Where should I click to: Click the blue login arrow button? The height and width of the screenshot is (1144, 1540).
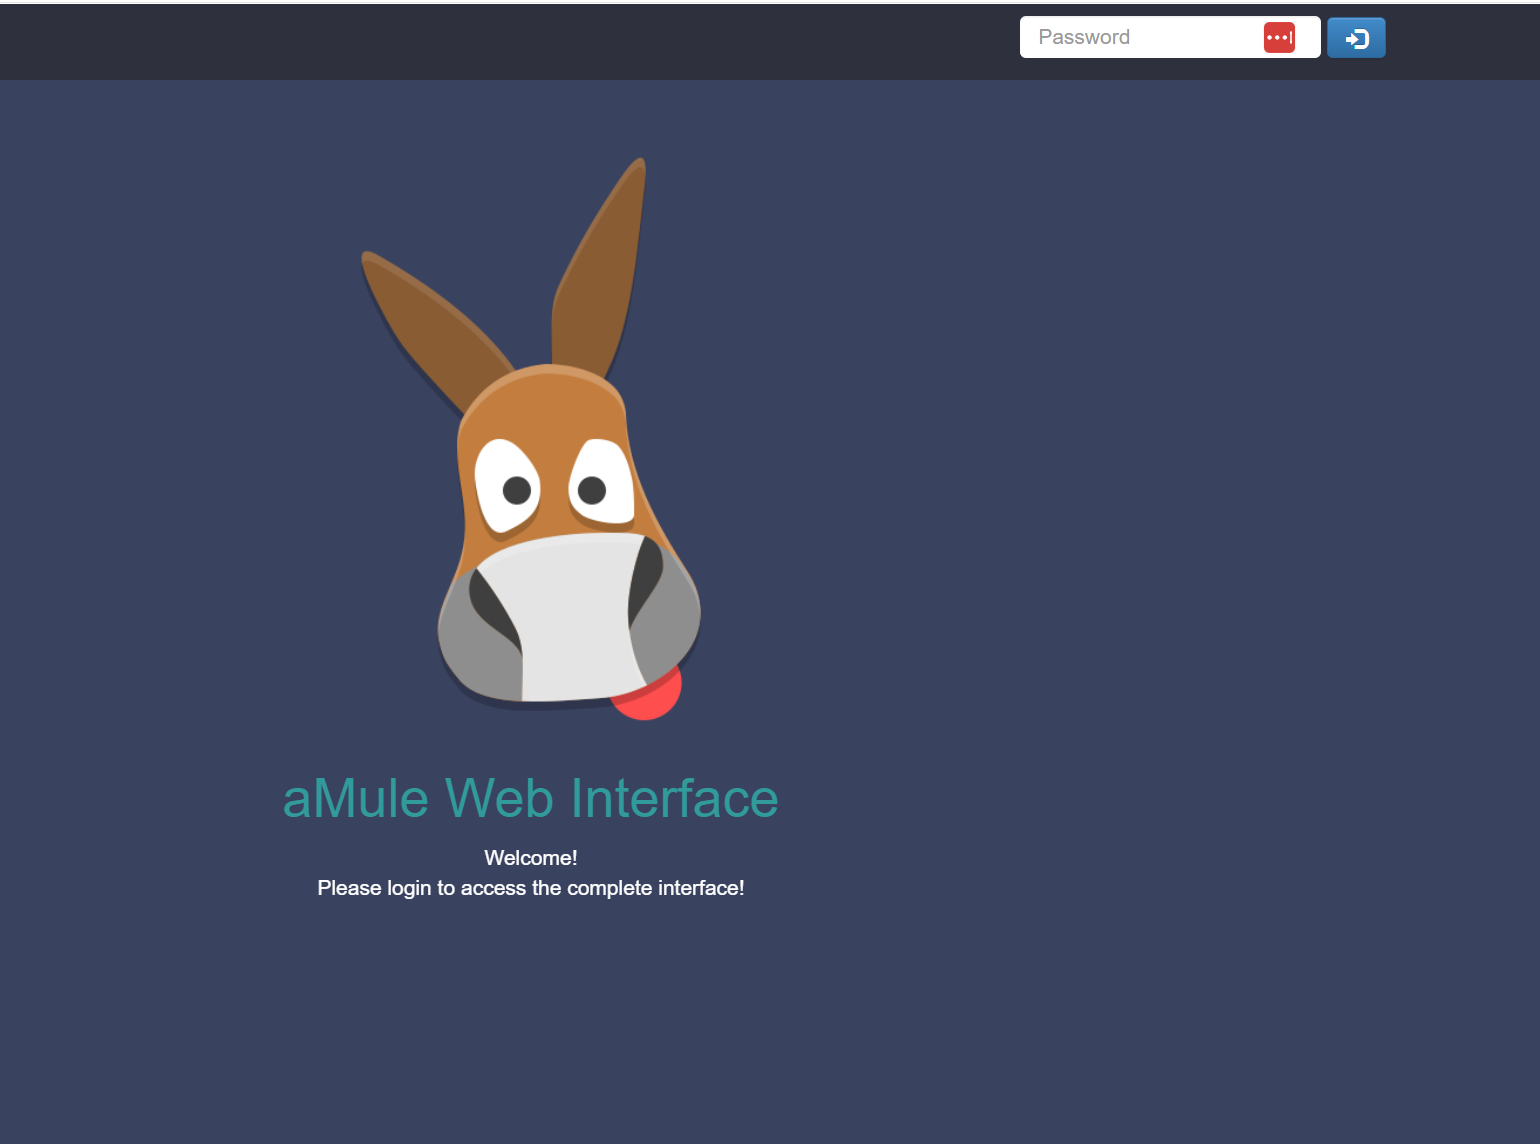1356,38
